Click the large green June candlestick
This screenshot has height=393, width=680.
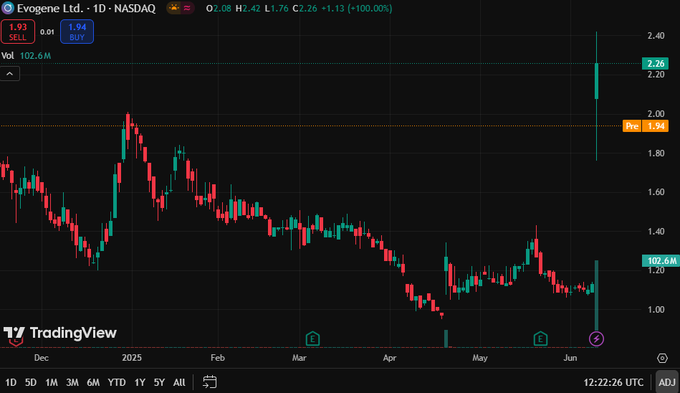[597, 81]
